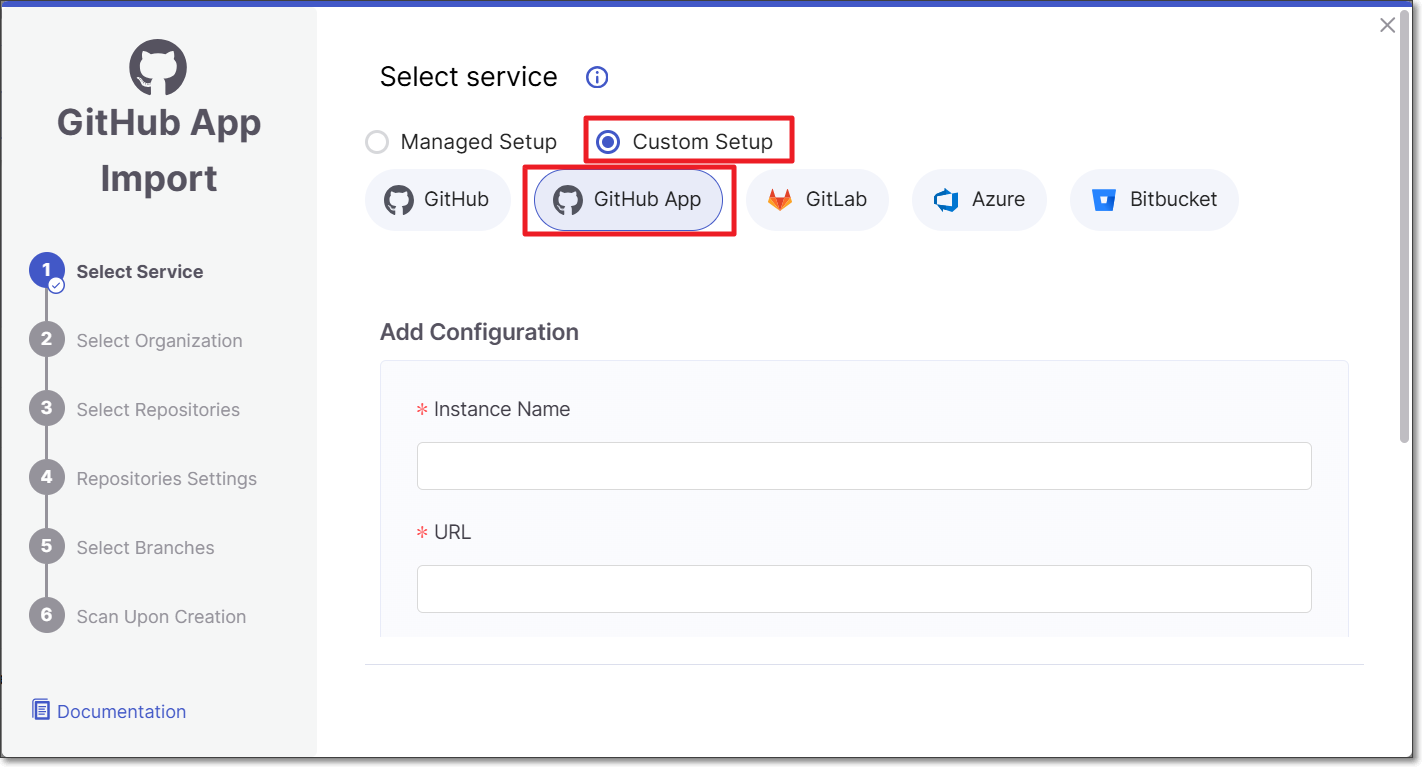Go to step 1 Select Service
Viewport: 1422px width, 767px height.
[x=117, y=272]
